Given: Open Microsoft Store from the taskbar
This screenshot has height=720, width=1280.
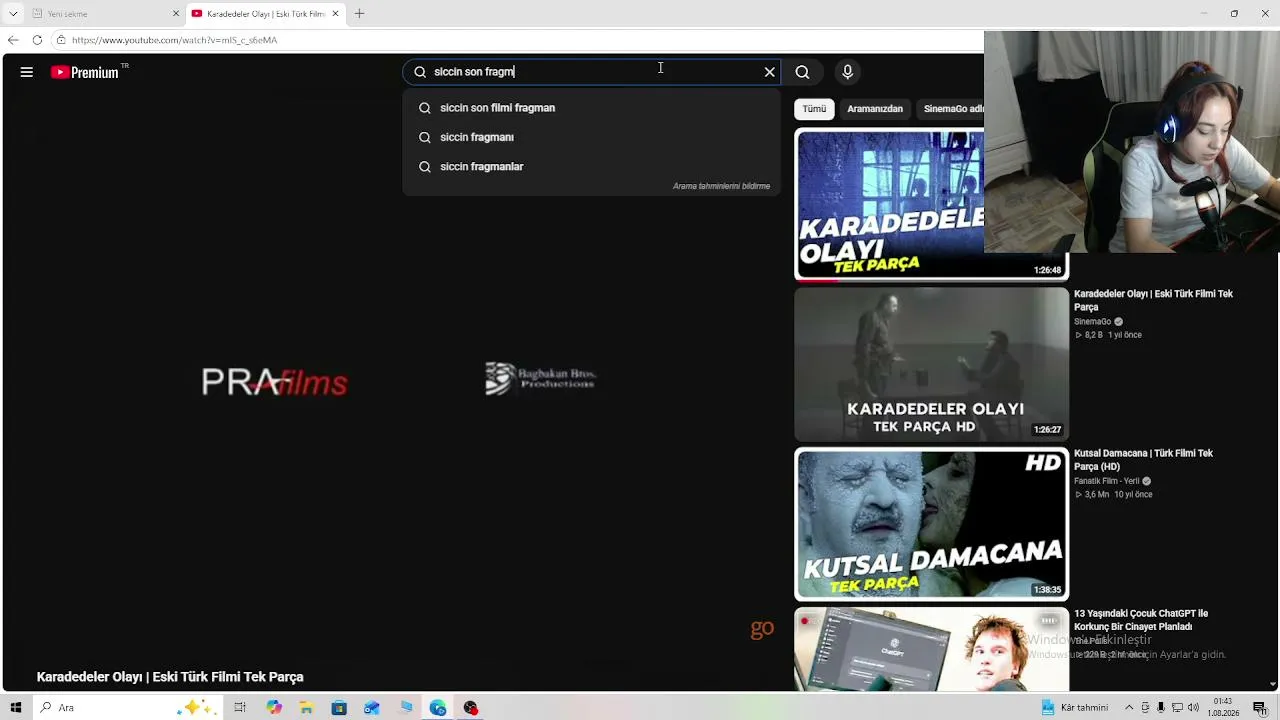Looking at the screenshot, I should [x=339, y=708].
